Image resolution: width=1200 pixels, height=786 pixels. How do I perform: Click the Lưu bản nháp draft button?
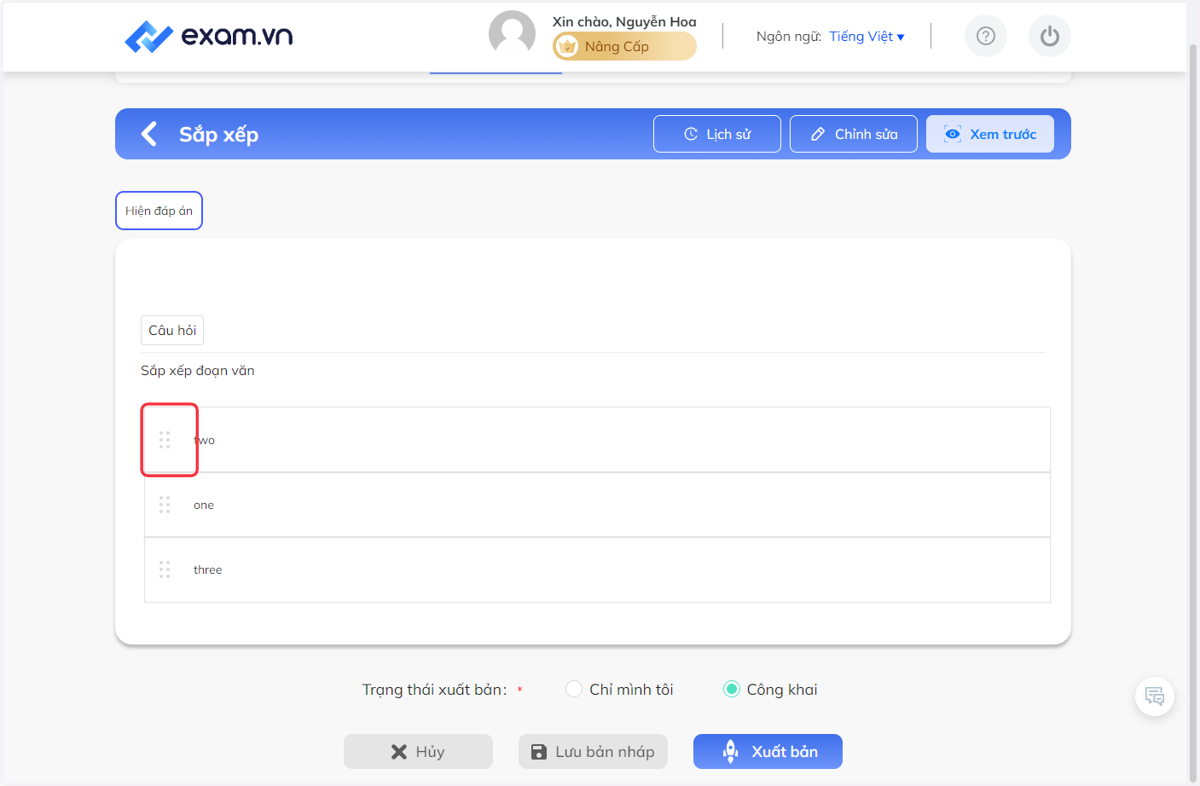click(x=593, y=752)
